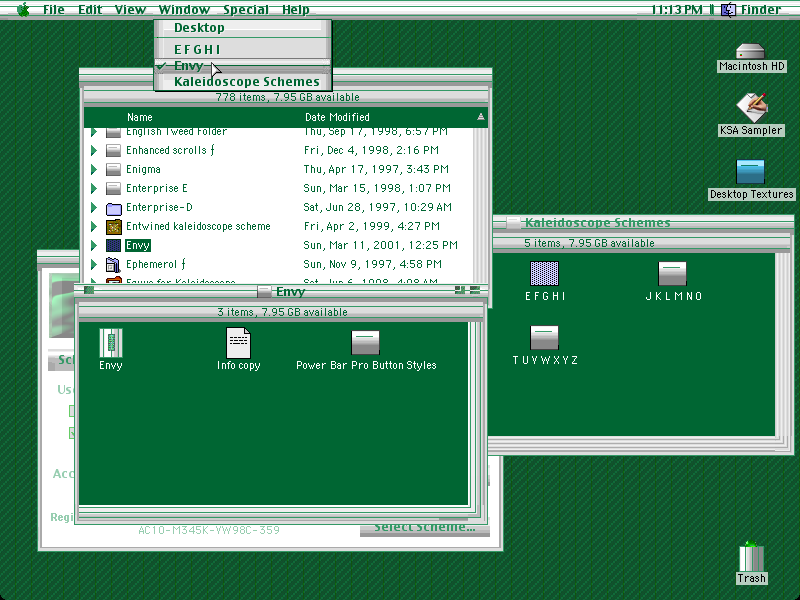Screen dimensions: 800x600
Task: Expand the Envy folder disclosure triangle
Action: pyautogui.click(x=93, y=245)
